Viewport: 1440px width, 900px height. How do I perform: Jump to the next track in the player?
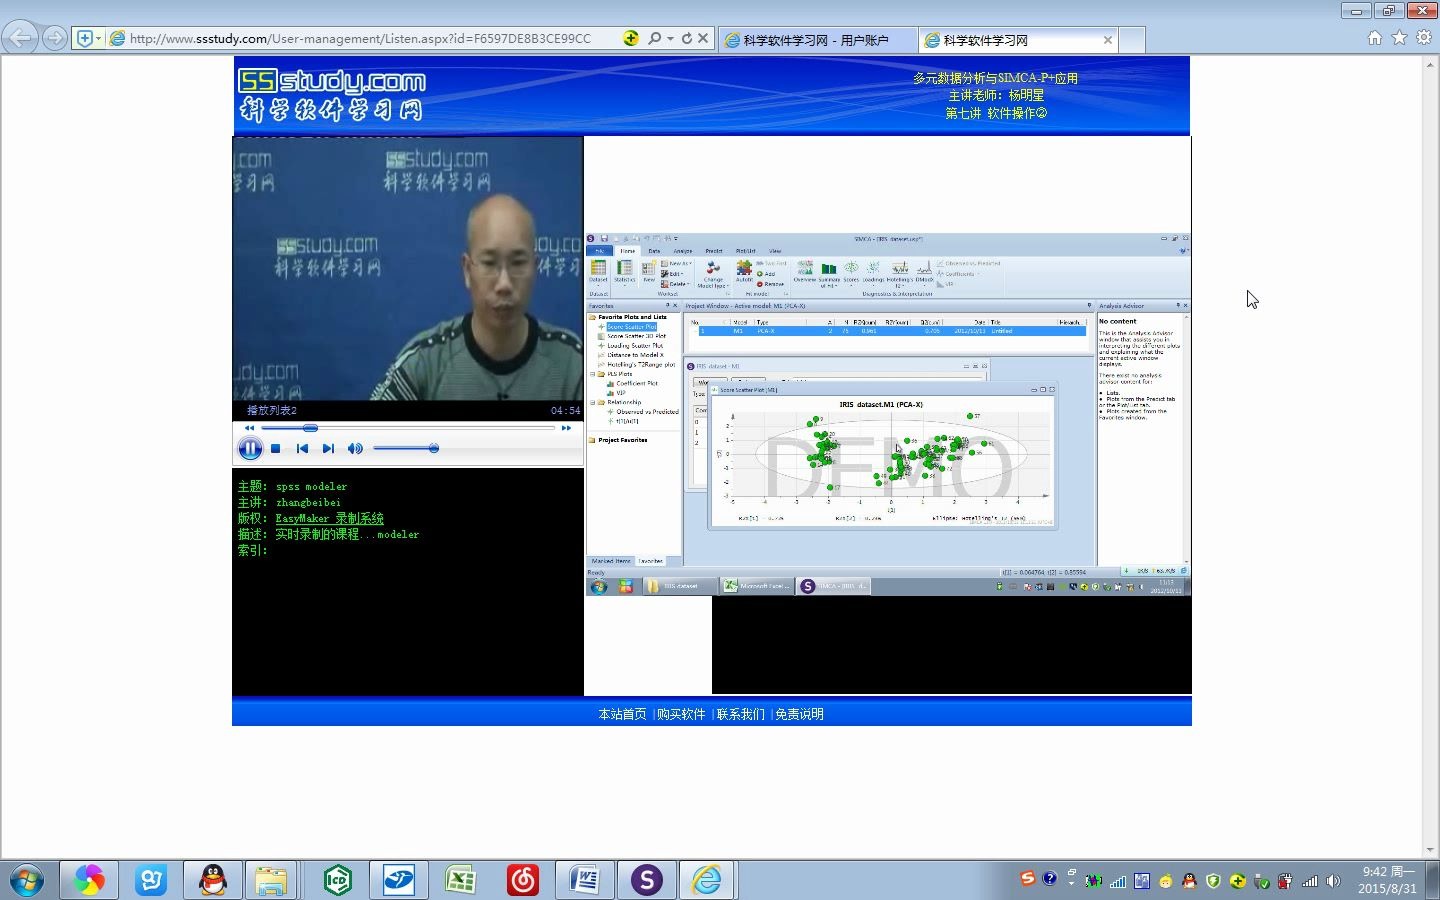pos(328,449)
